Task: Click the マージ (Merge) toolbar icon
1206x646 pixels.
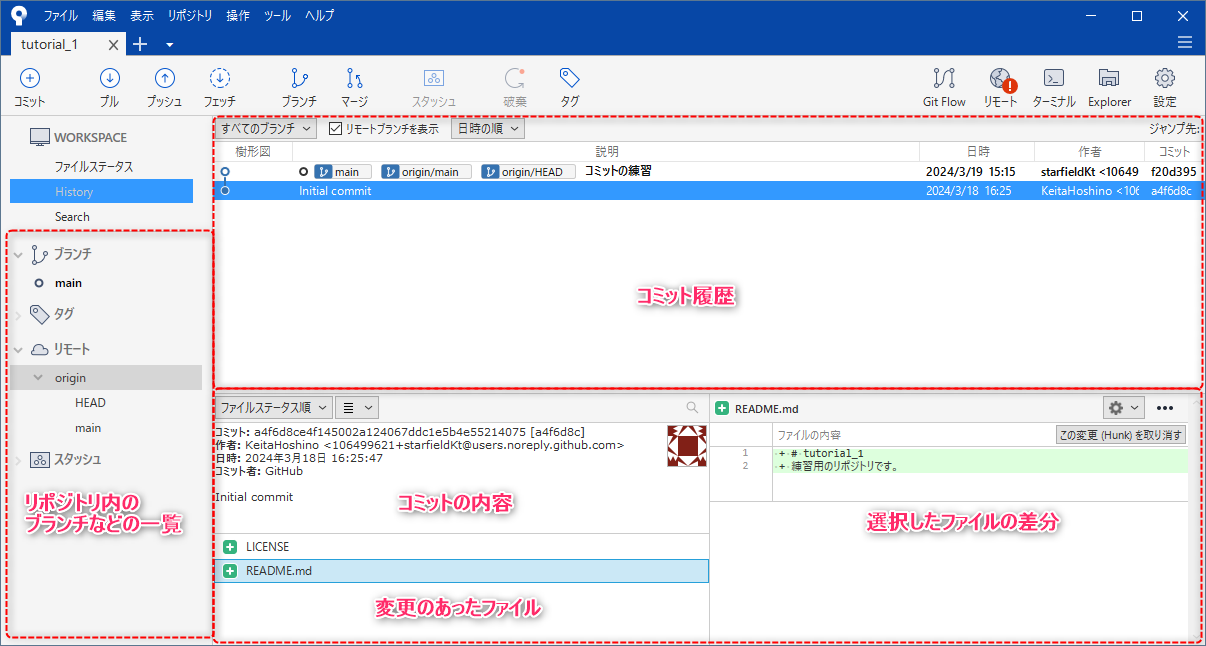Action: 354,87
